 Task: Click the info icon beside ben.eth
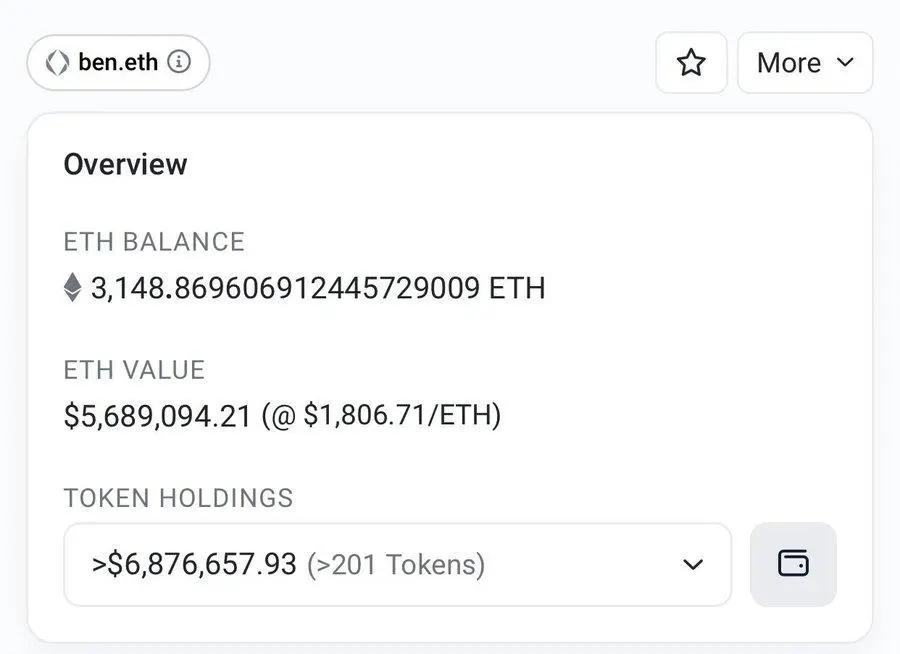pos(179,62)
